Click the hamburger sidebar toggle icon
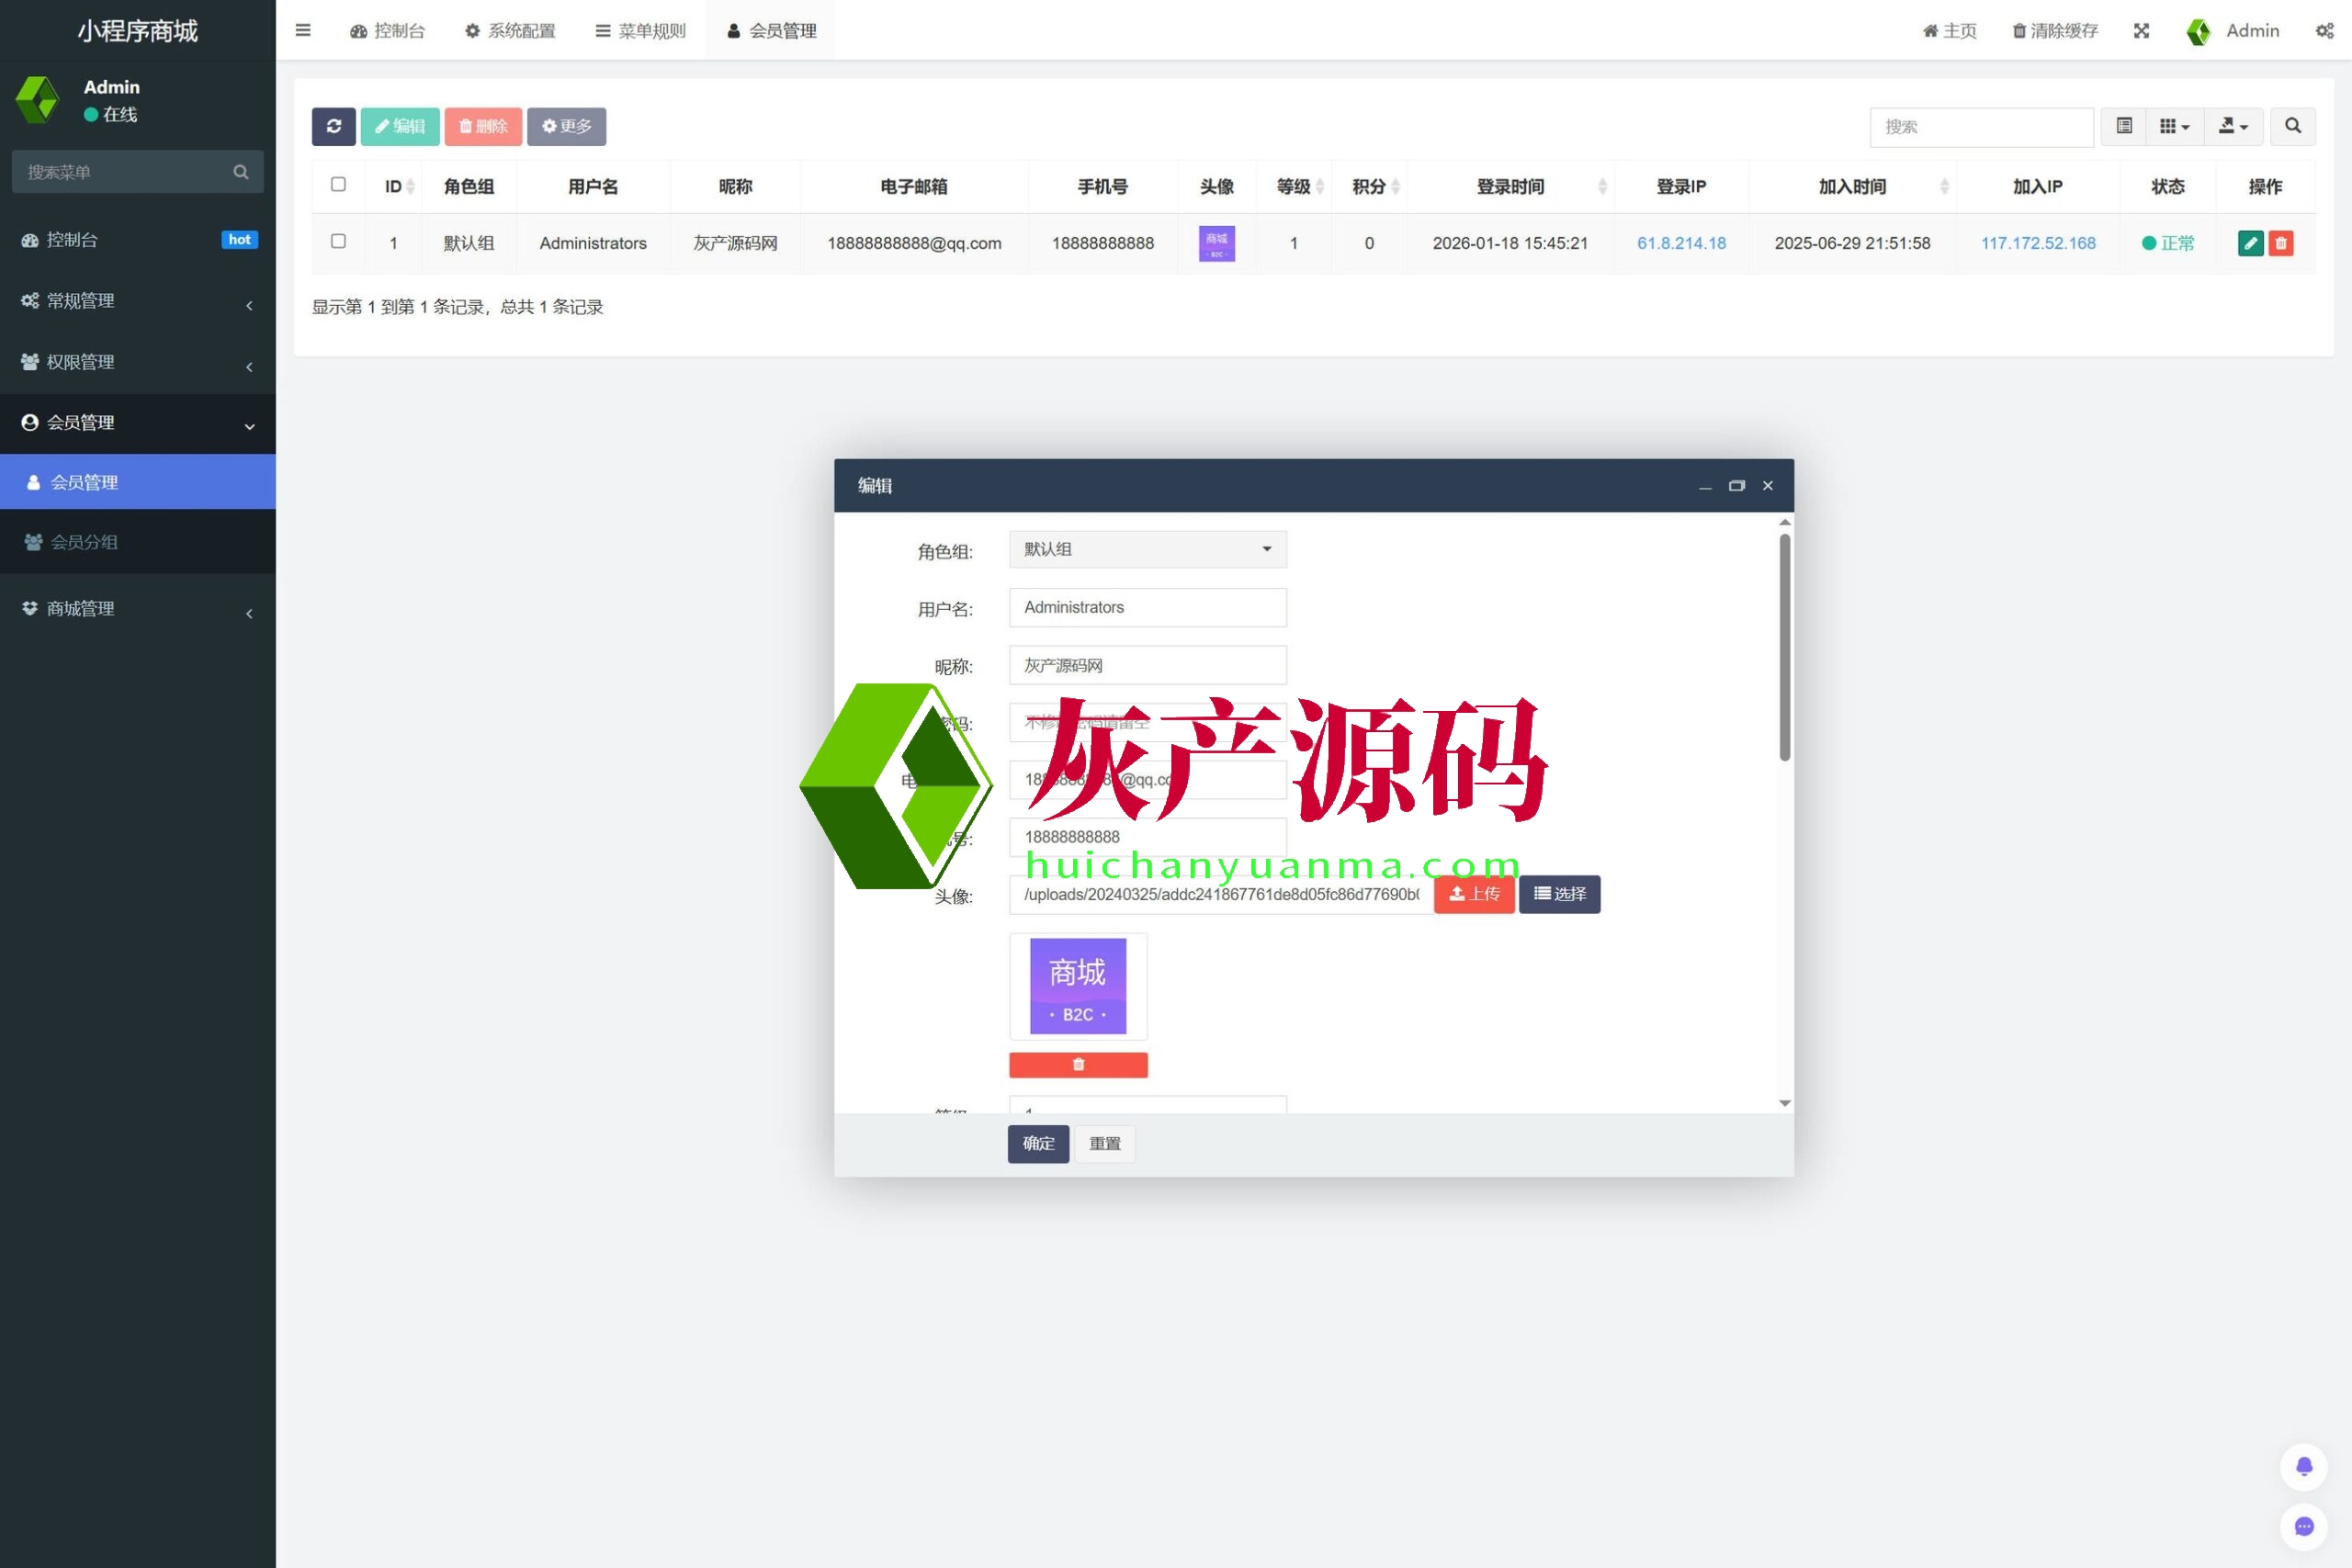The width and height of the screenshot is (2352, 1568). [x=303, y=31]
